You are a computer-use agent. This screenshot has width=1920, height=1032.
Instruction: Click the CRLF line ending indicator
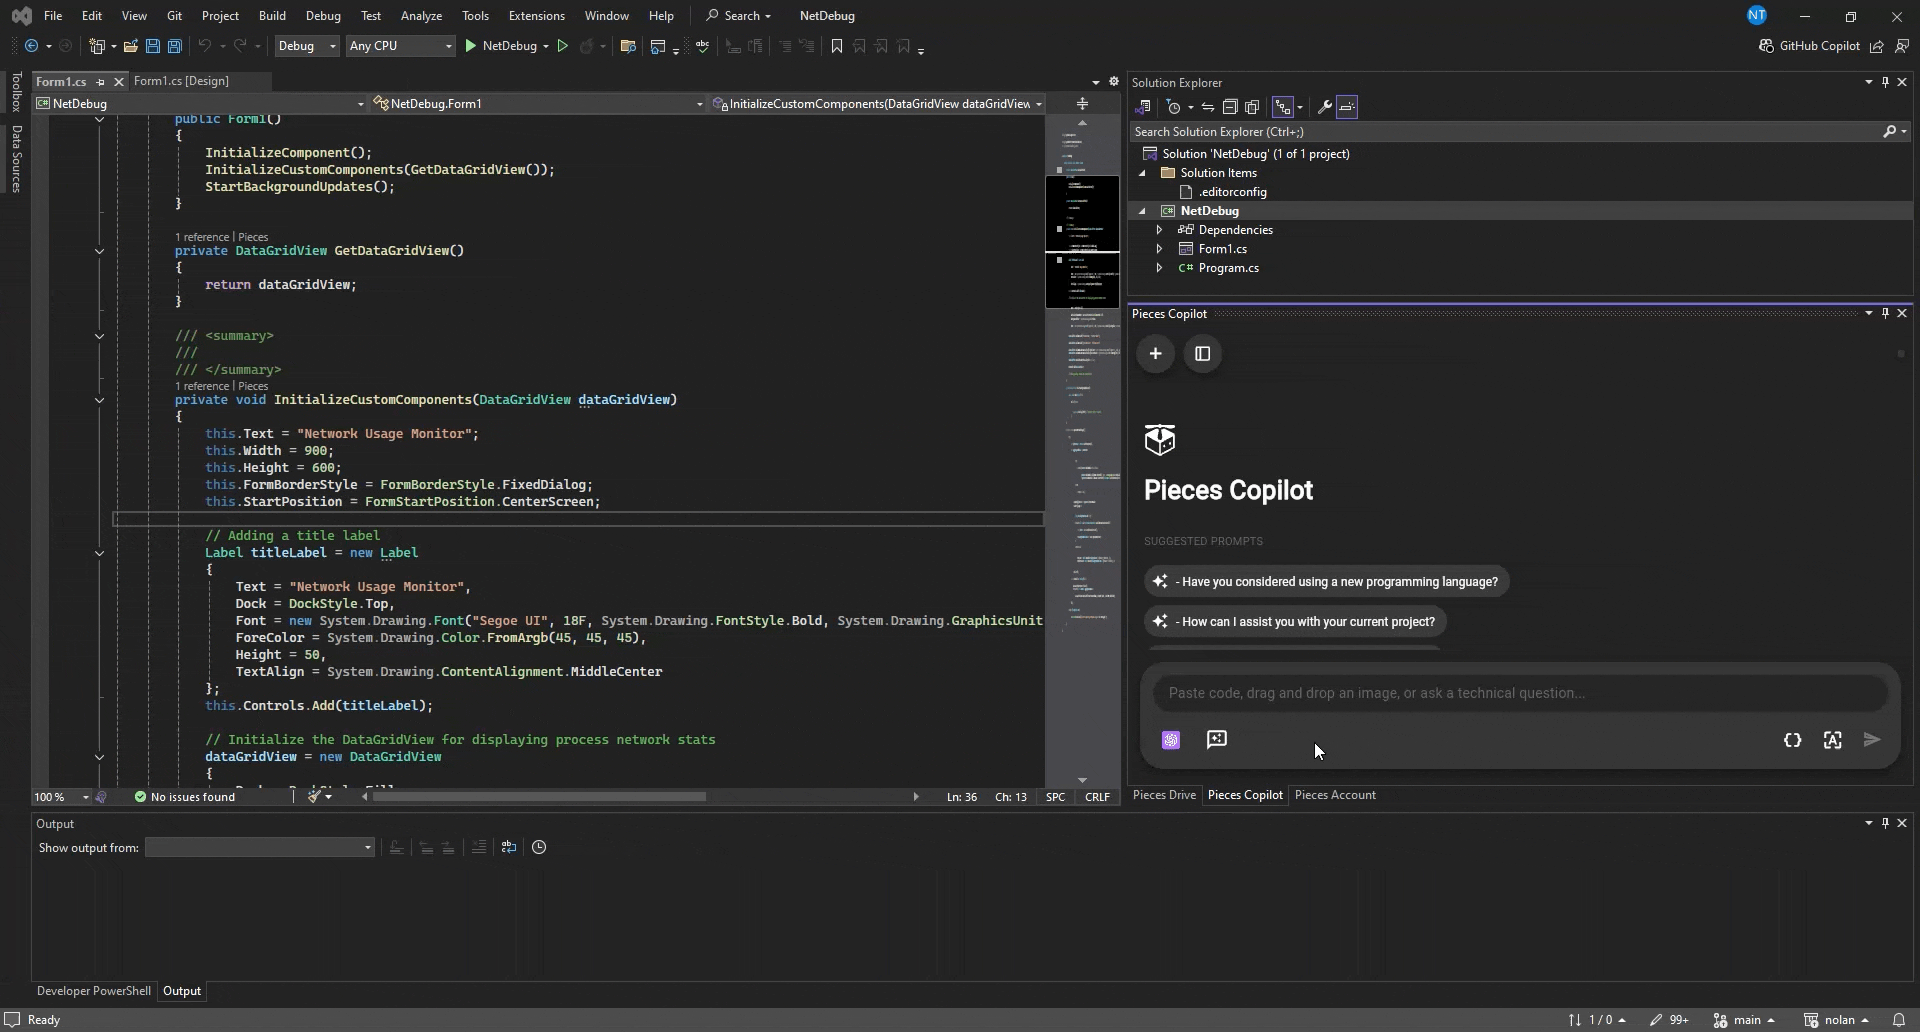(1097, 797)
